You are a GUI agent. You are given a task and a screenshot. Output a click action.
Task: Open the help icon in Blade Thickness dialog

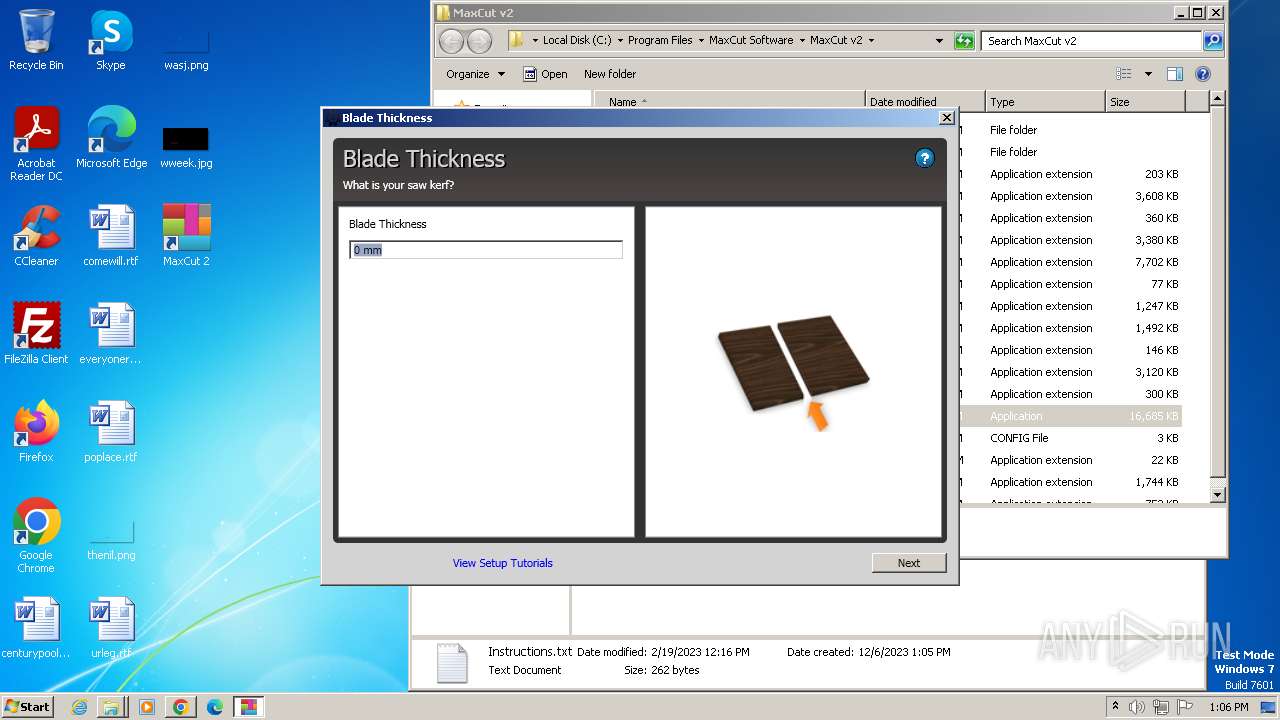point(925,158)
